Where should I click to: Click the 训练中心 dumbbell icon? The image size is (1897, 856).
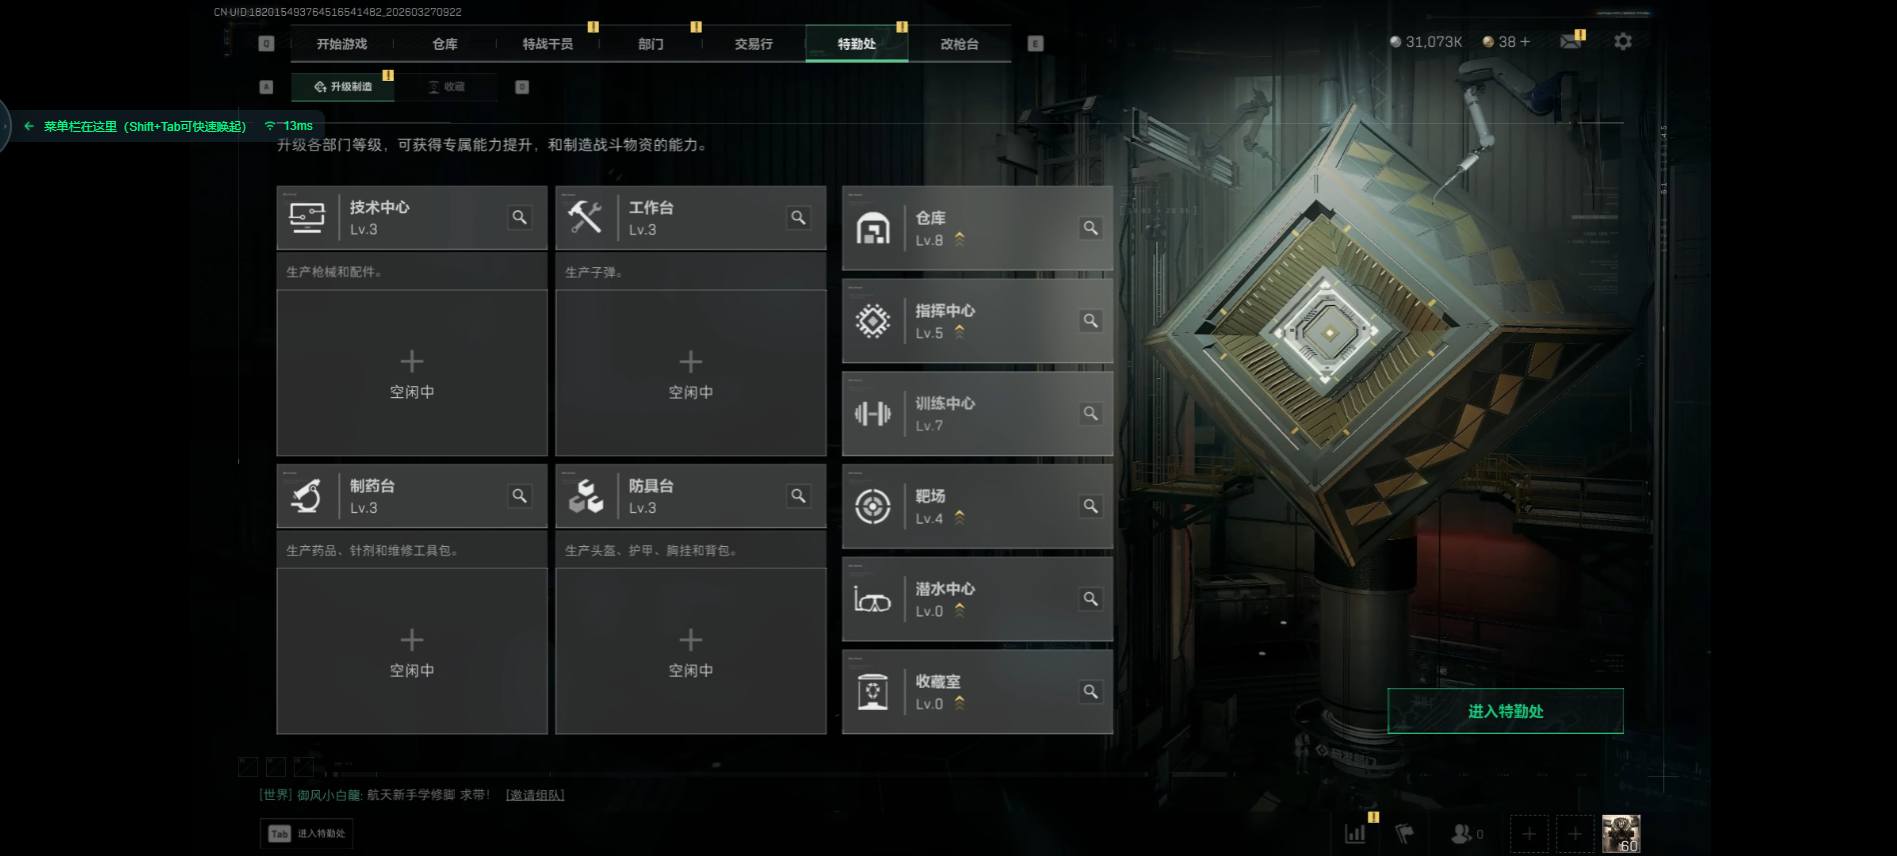873,414
